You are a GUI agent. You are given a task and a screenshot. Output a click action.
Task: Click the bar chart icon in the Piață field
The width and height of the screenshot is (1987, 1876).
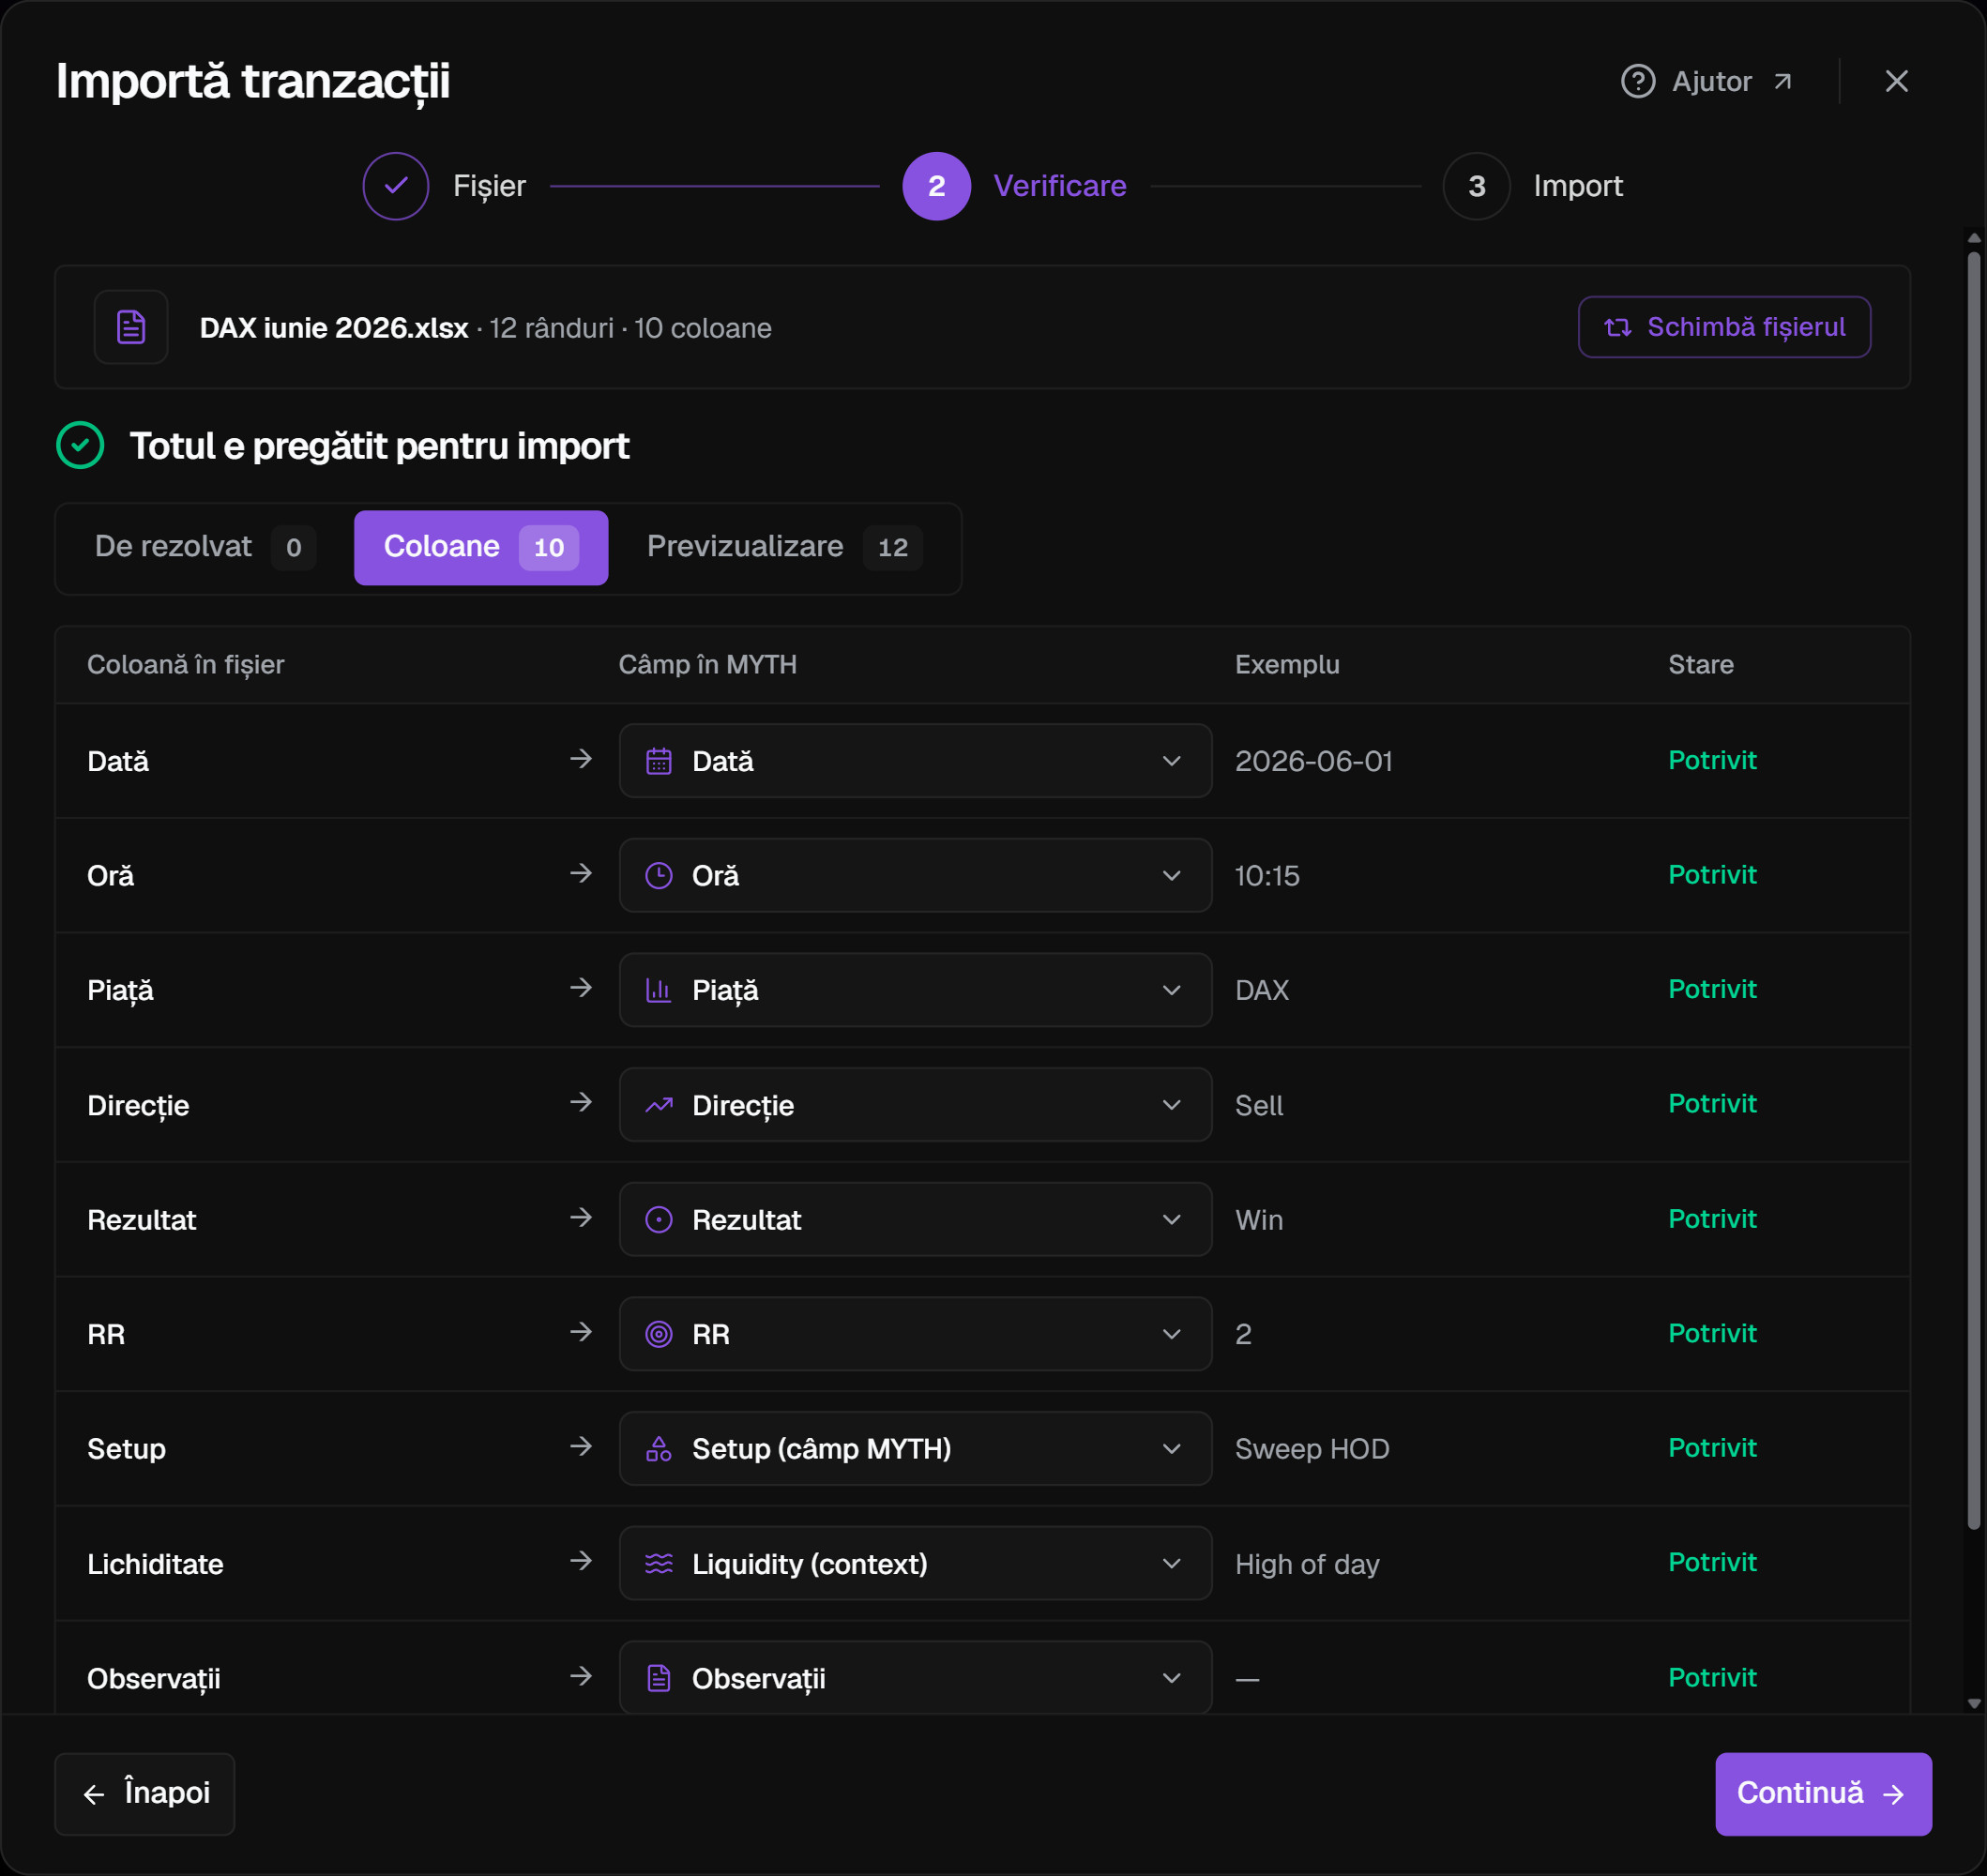(x=658, y=990)
